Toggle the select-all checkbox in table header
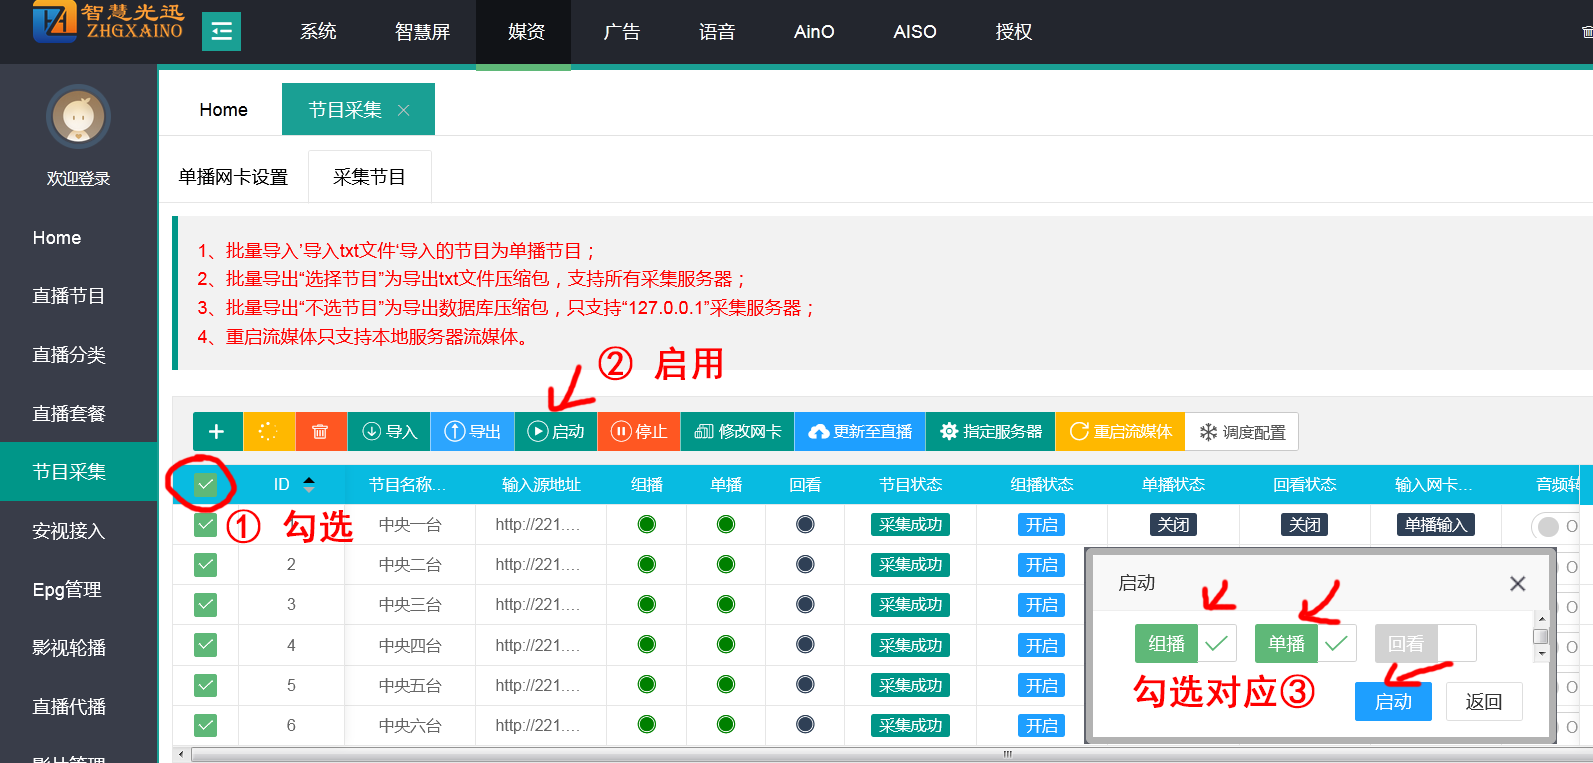This screenshot has height=763, width=1593. (x=205, y=485)
